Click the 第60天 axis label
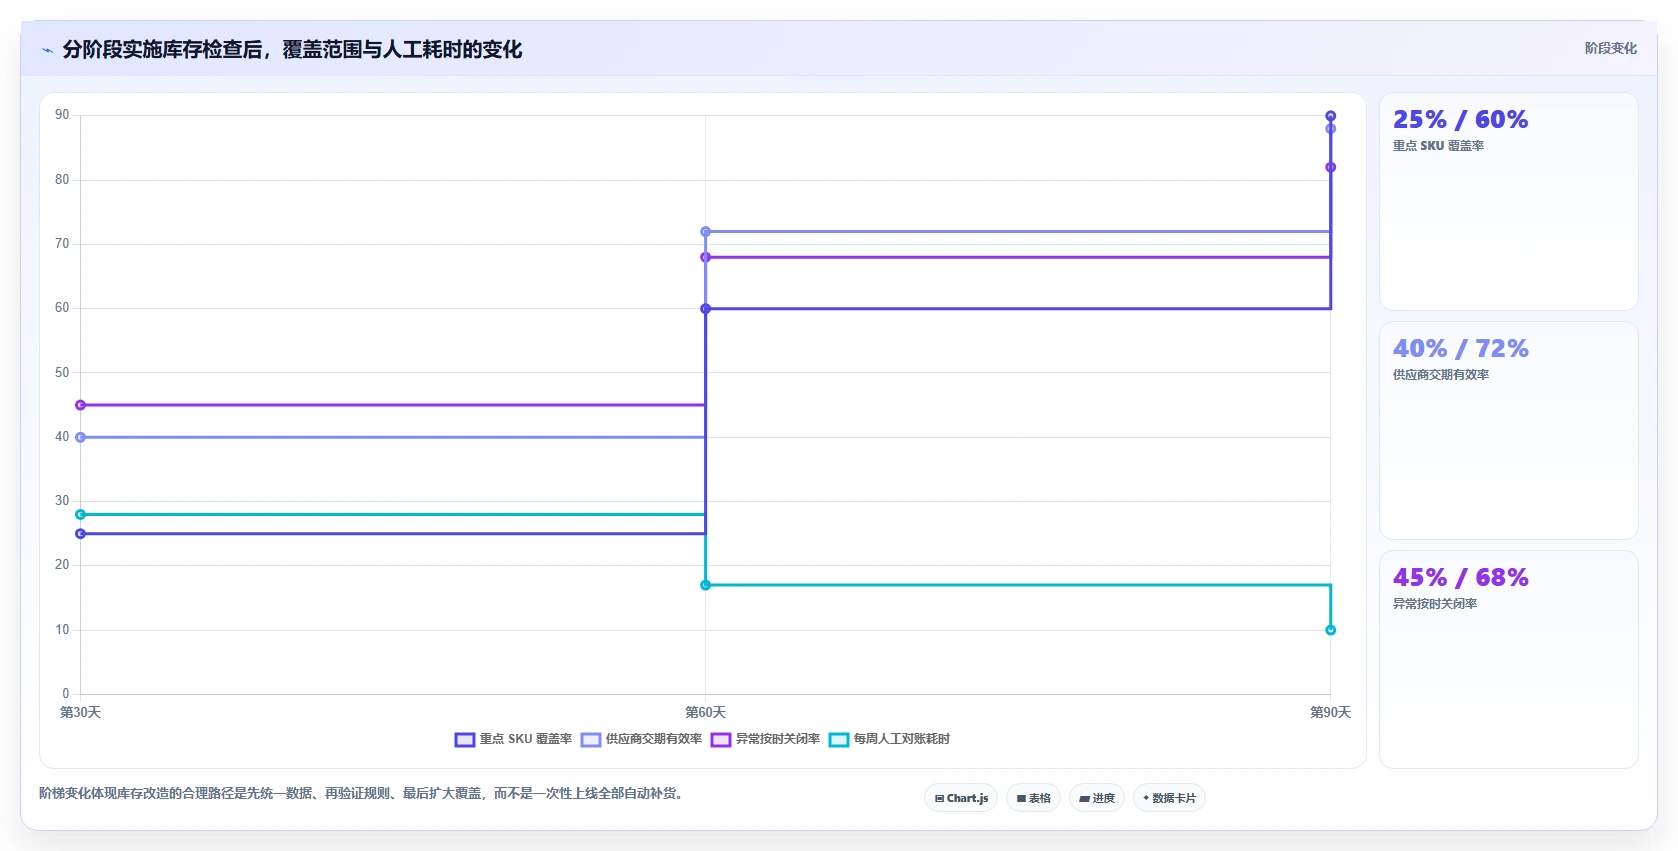 [x=705, y=712]
